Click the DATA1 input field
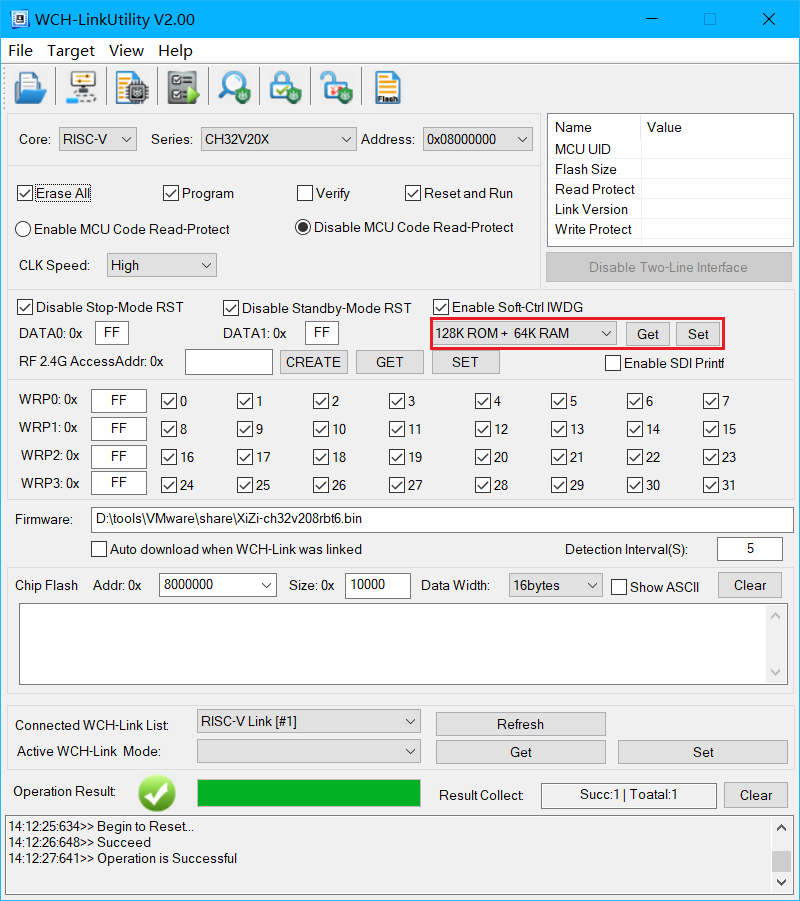 [322, 333]
